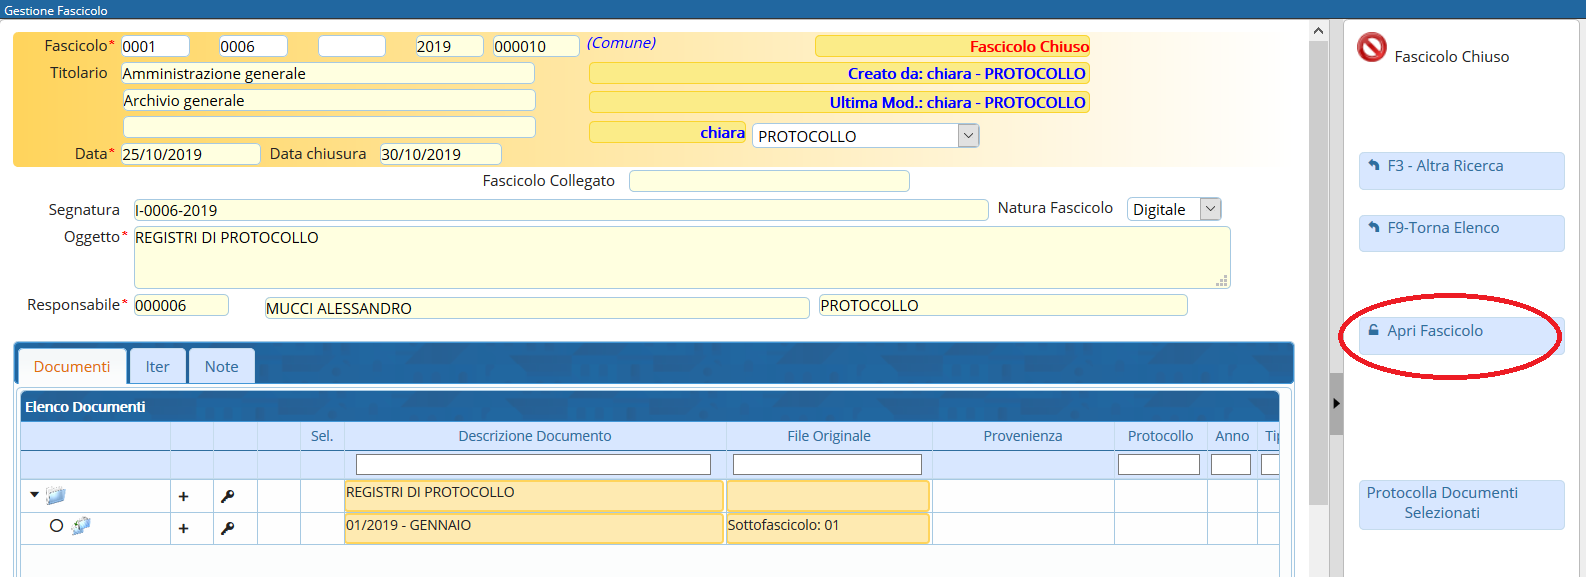1586x577 pixels.
Task: Click the plus icon in 01/2019 - GENNAIO row
Action: (183, 528)
